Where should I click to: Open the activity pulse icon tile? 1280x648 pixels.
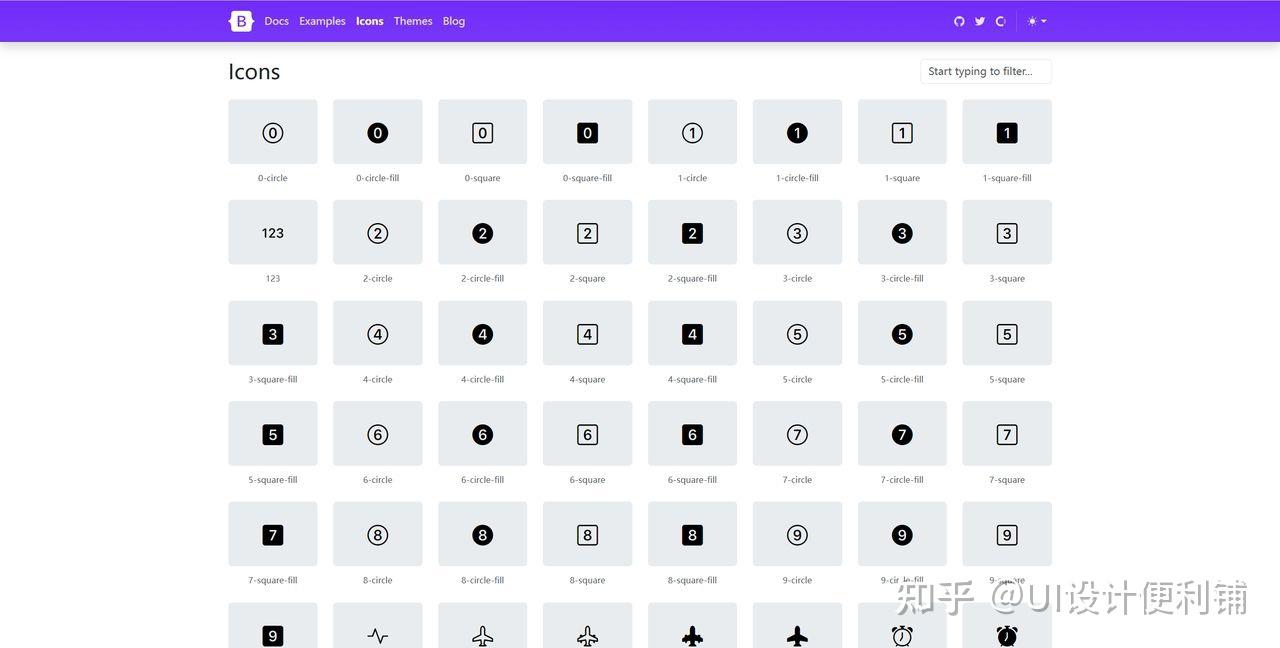point(378,626)
